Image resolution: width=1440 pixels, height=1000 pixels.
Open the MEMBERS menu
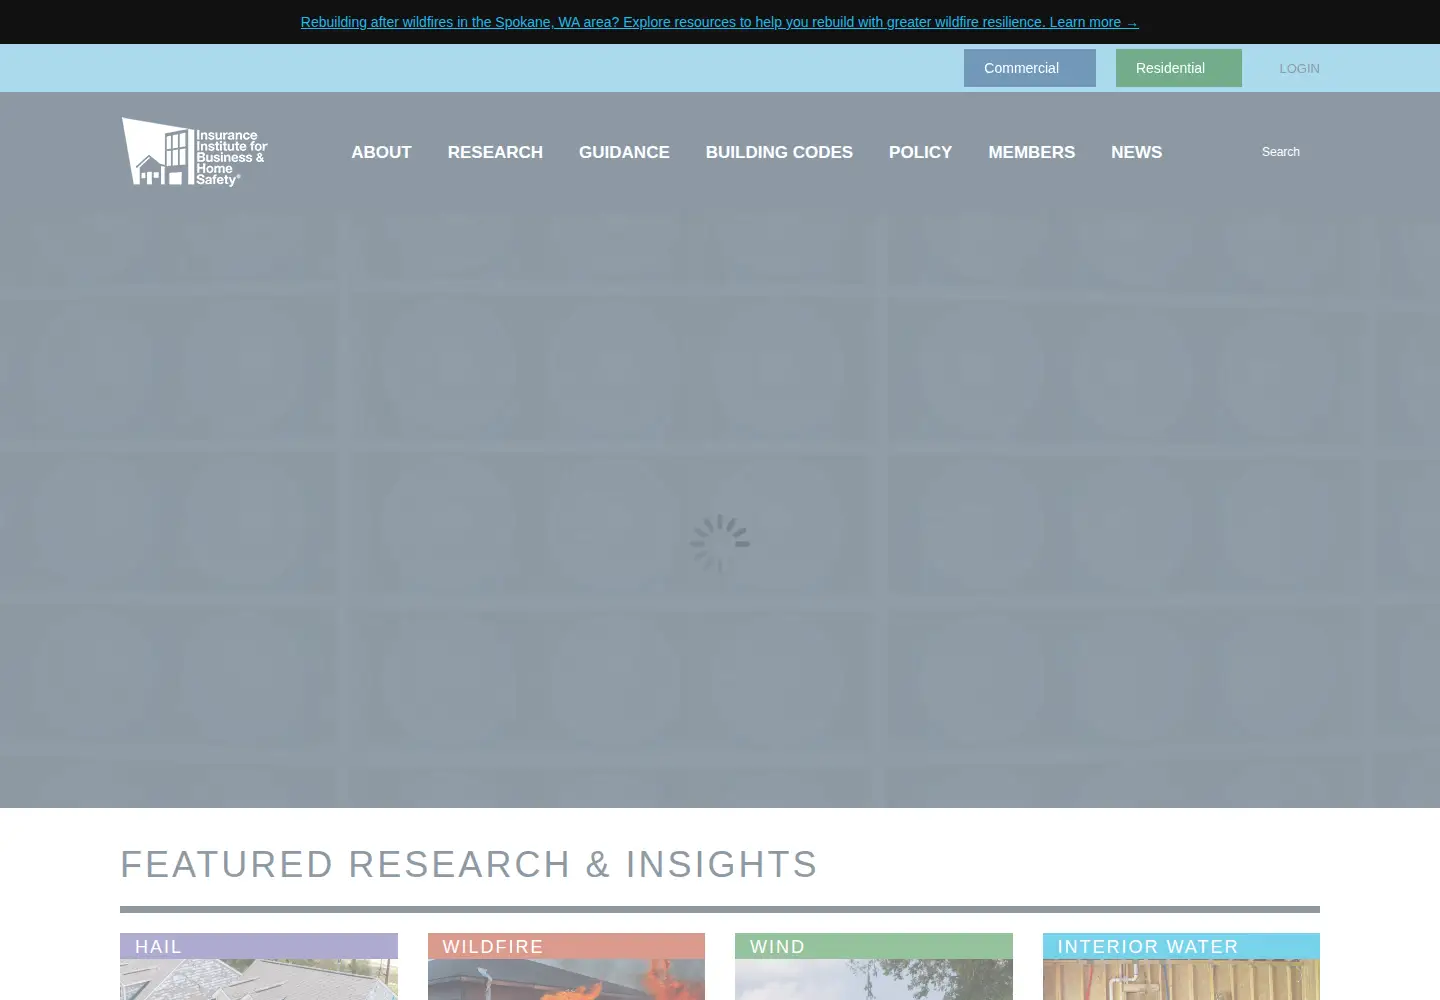coord(1032,152)
